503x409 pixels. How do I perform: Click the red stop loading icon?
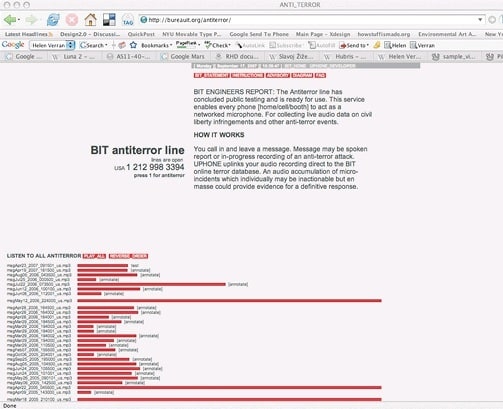click(72, 20)
